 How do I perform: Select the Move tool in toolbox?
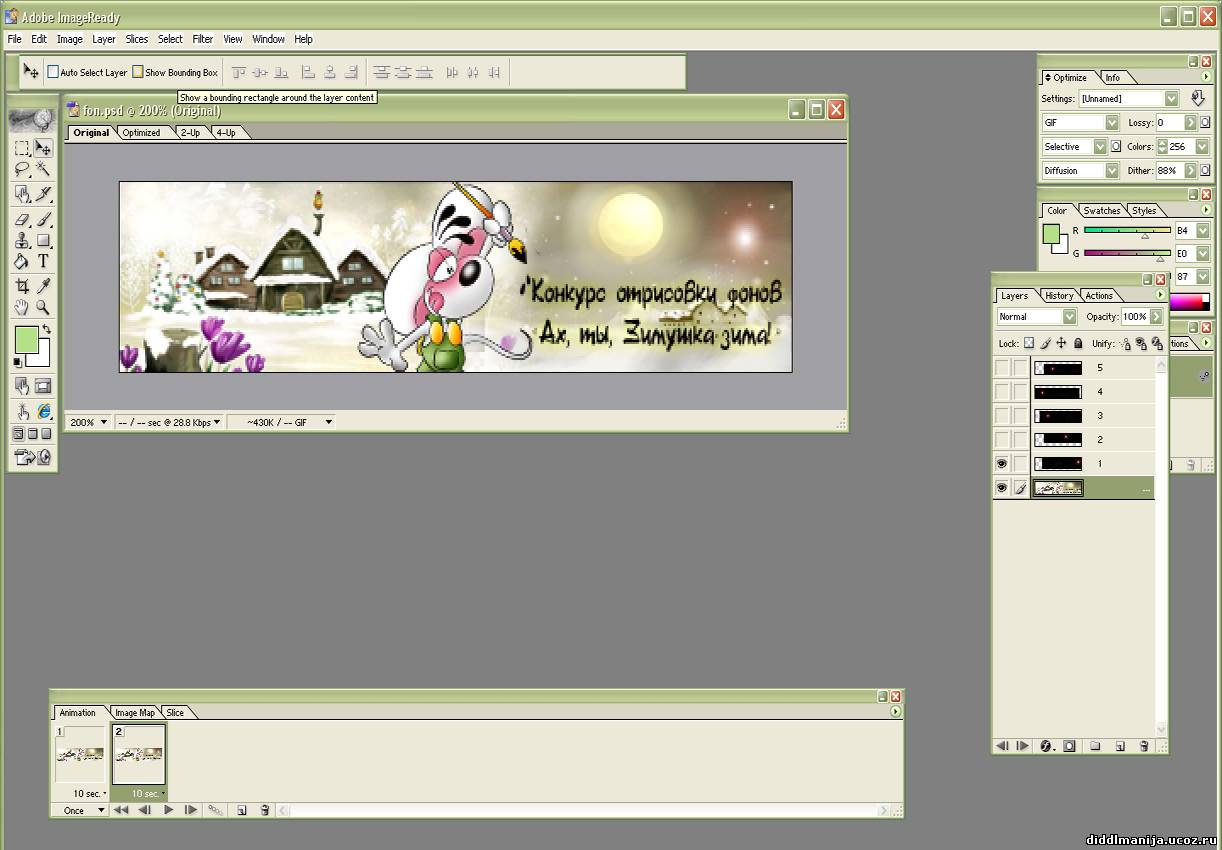point(43,148)
